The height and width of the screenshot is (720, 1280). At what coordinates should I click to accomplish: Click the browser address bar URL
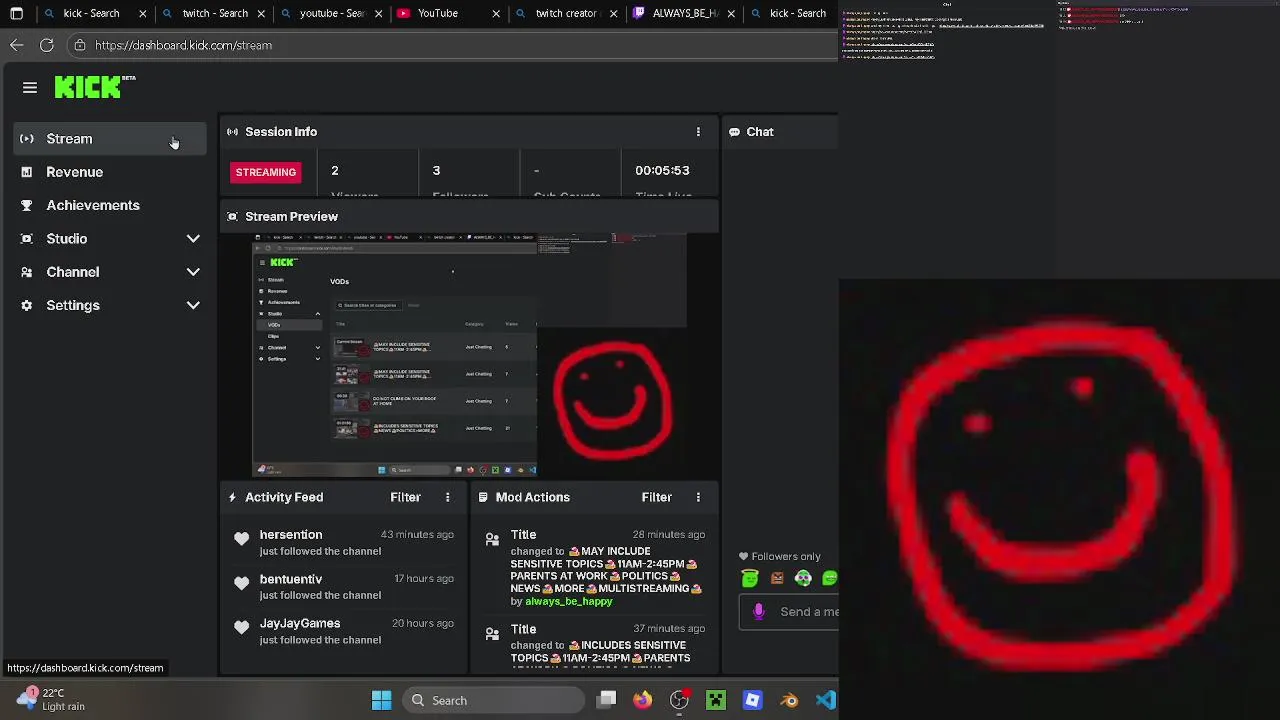click(183, 45)
